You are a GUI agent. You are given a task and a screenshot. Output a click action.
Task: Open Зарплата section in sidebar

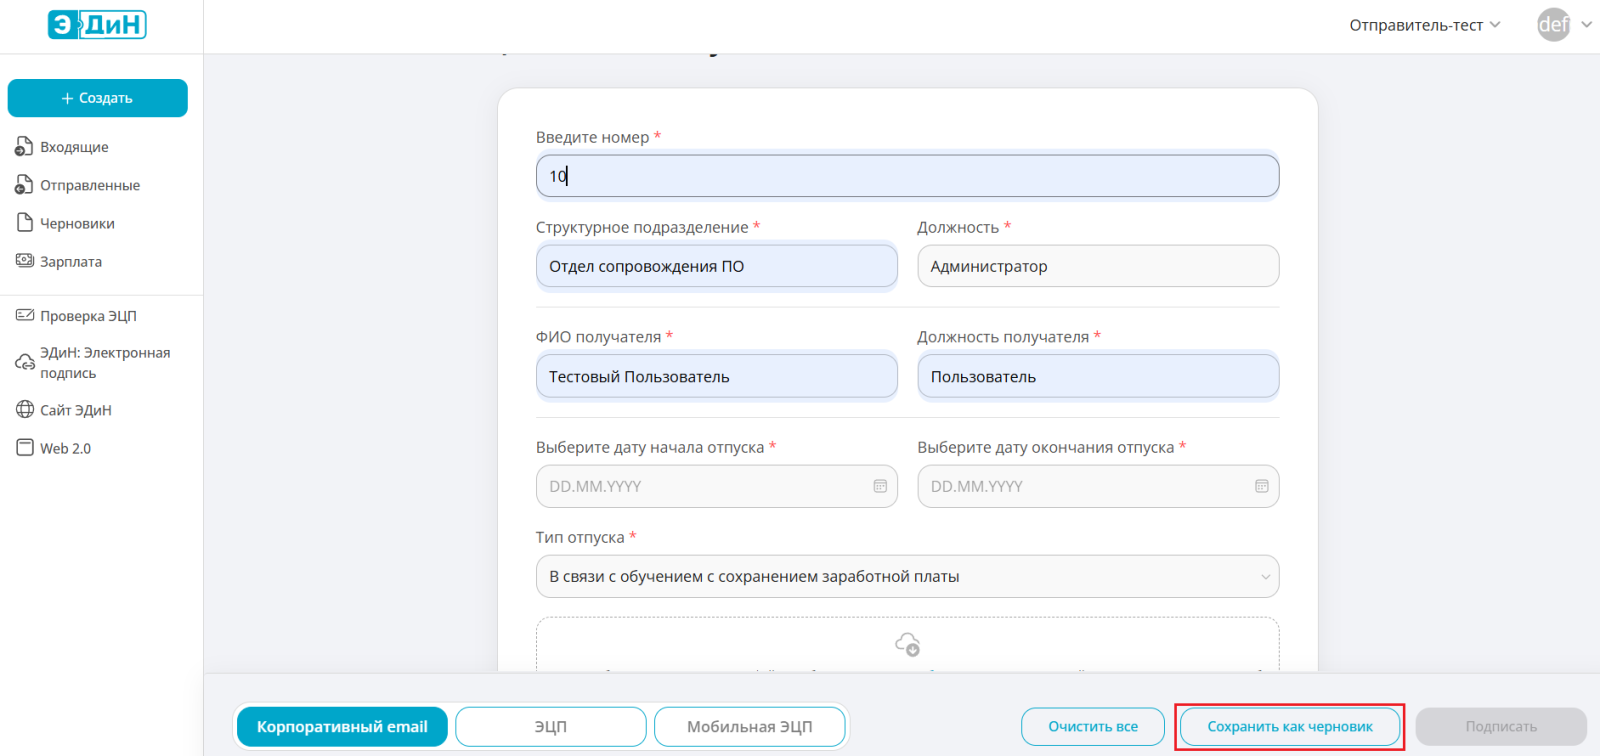70,262
